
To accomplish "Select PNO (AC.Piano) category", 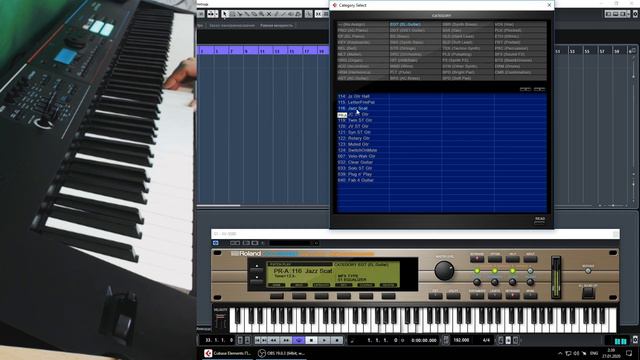I will [x=363, y=30].
